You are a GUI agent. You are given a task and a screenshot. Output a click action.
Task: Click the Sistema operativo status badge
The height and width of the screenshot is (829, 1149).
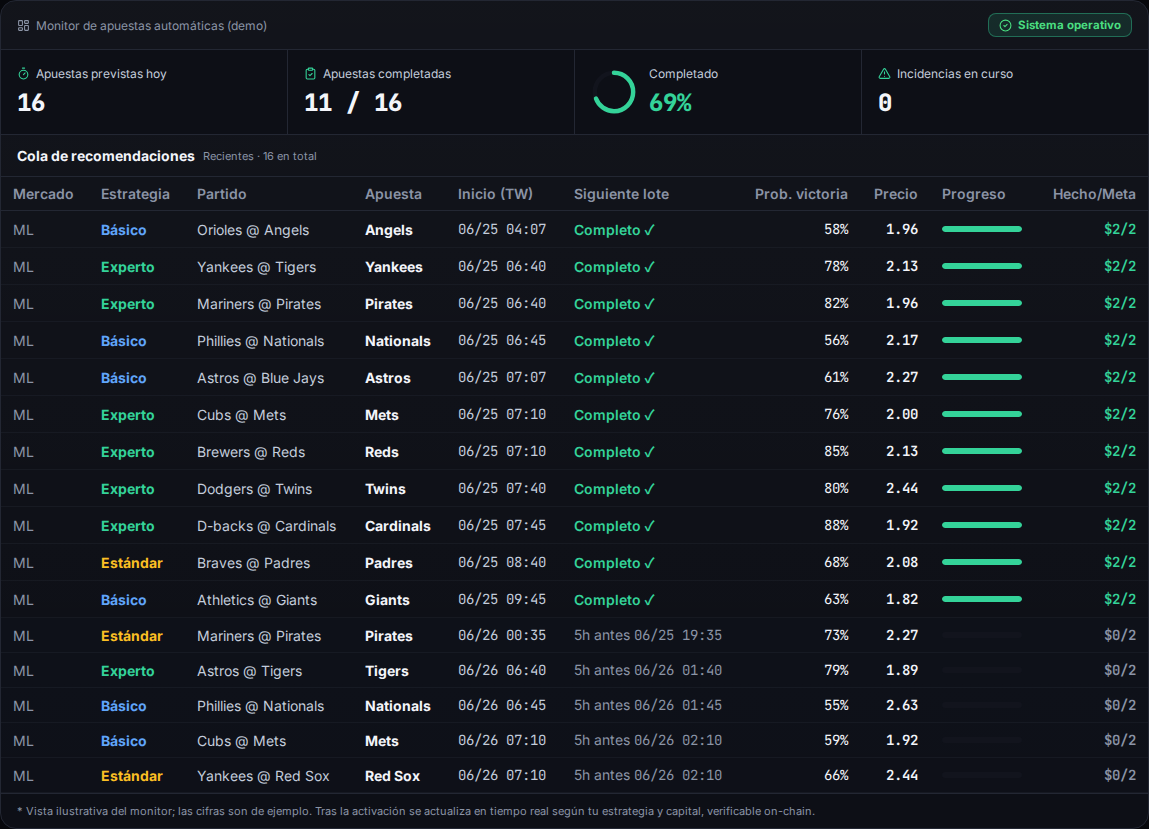tap(1060, 25)
